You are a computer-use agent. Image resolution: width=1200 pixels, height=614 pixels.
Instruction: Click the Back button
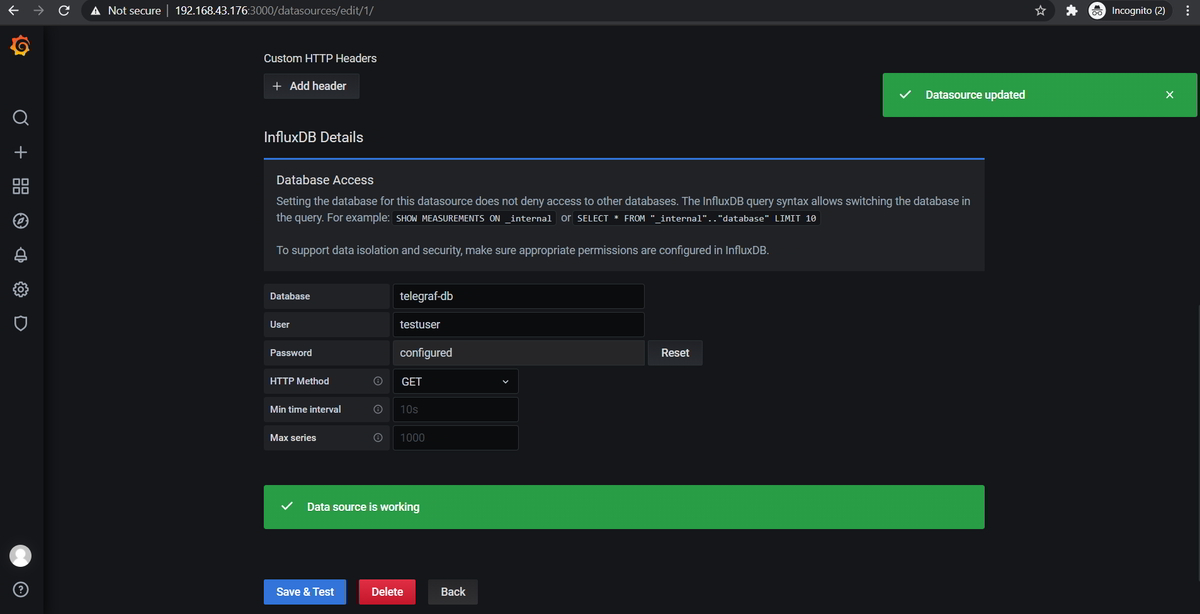click(x=453, y=592)
